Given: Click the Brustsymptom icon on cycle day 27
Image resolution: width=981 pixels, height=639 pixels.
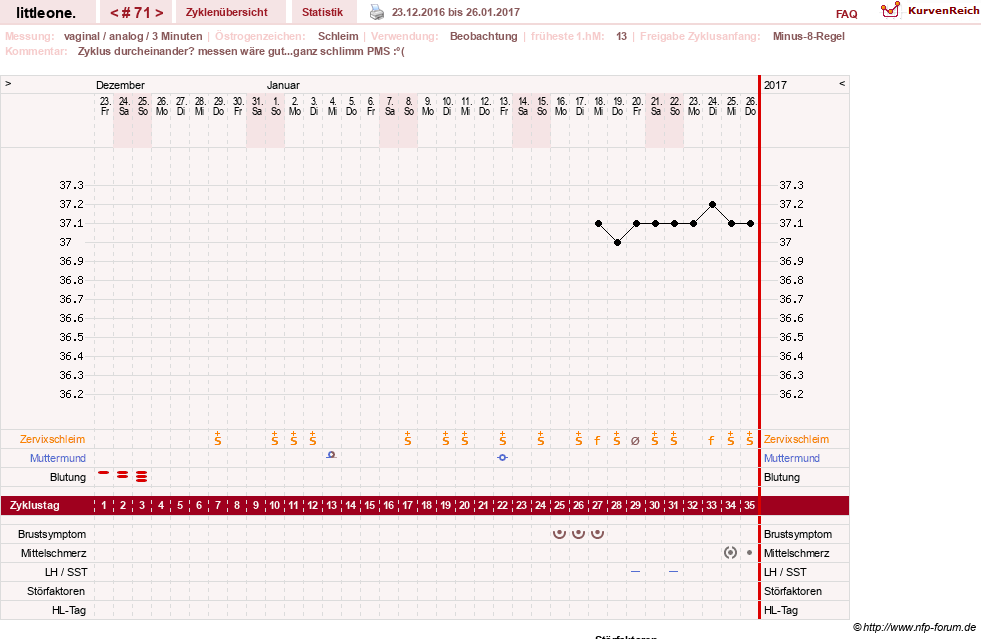Looking at the screenshot, I should coord(597,533).
